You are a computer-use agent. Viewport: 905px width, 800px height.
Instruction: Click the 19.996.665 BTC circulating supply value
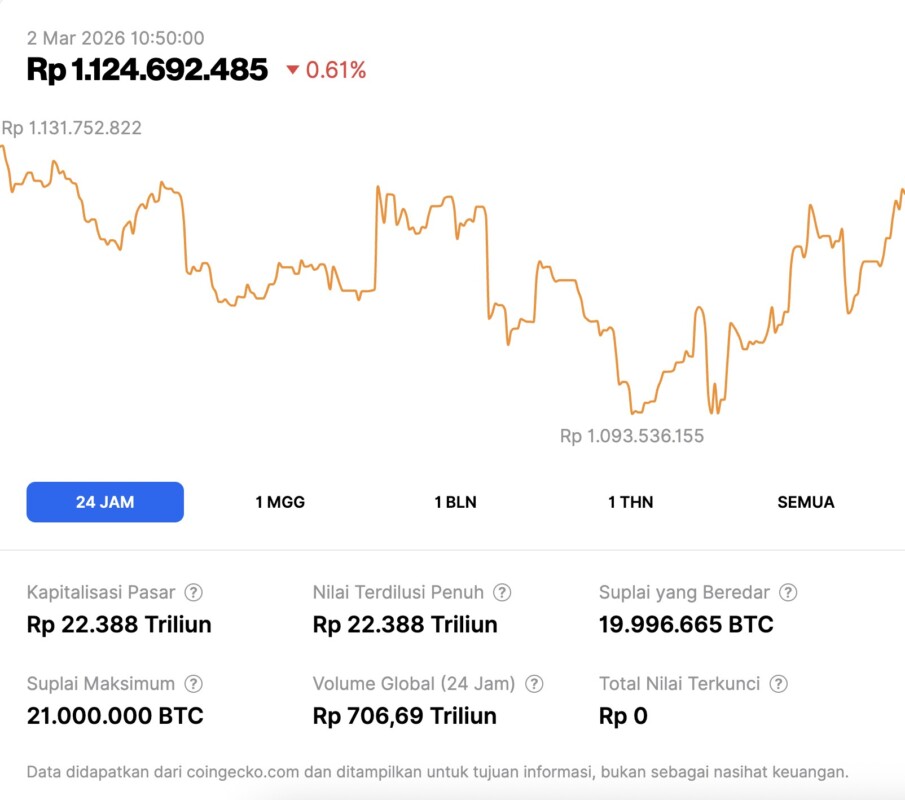tap(686, 625)
